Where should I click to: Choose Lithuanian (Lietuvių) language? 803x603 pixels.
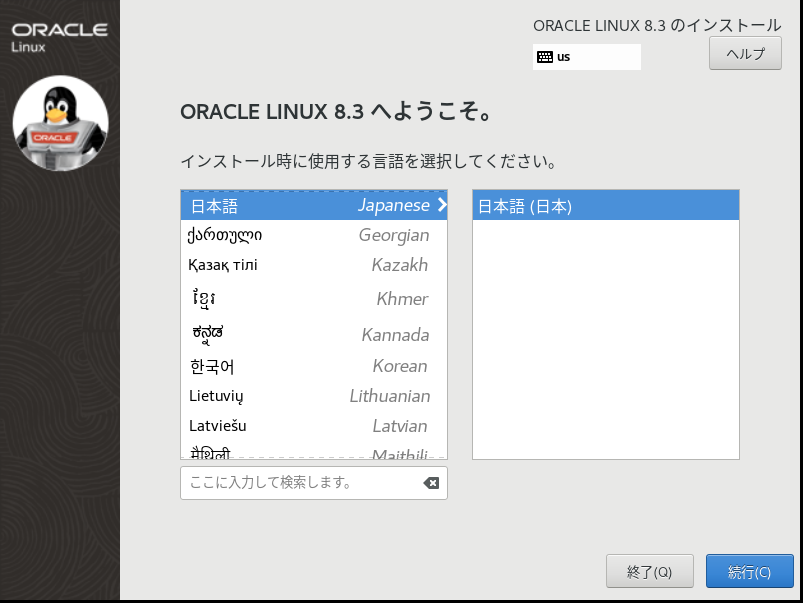coord(313,396)
